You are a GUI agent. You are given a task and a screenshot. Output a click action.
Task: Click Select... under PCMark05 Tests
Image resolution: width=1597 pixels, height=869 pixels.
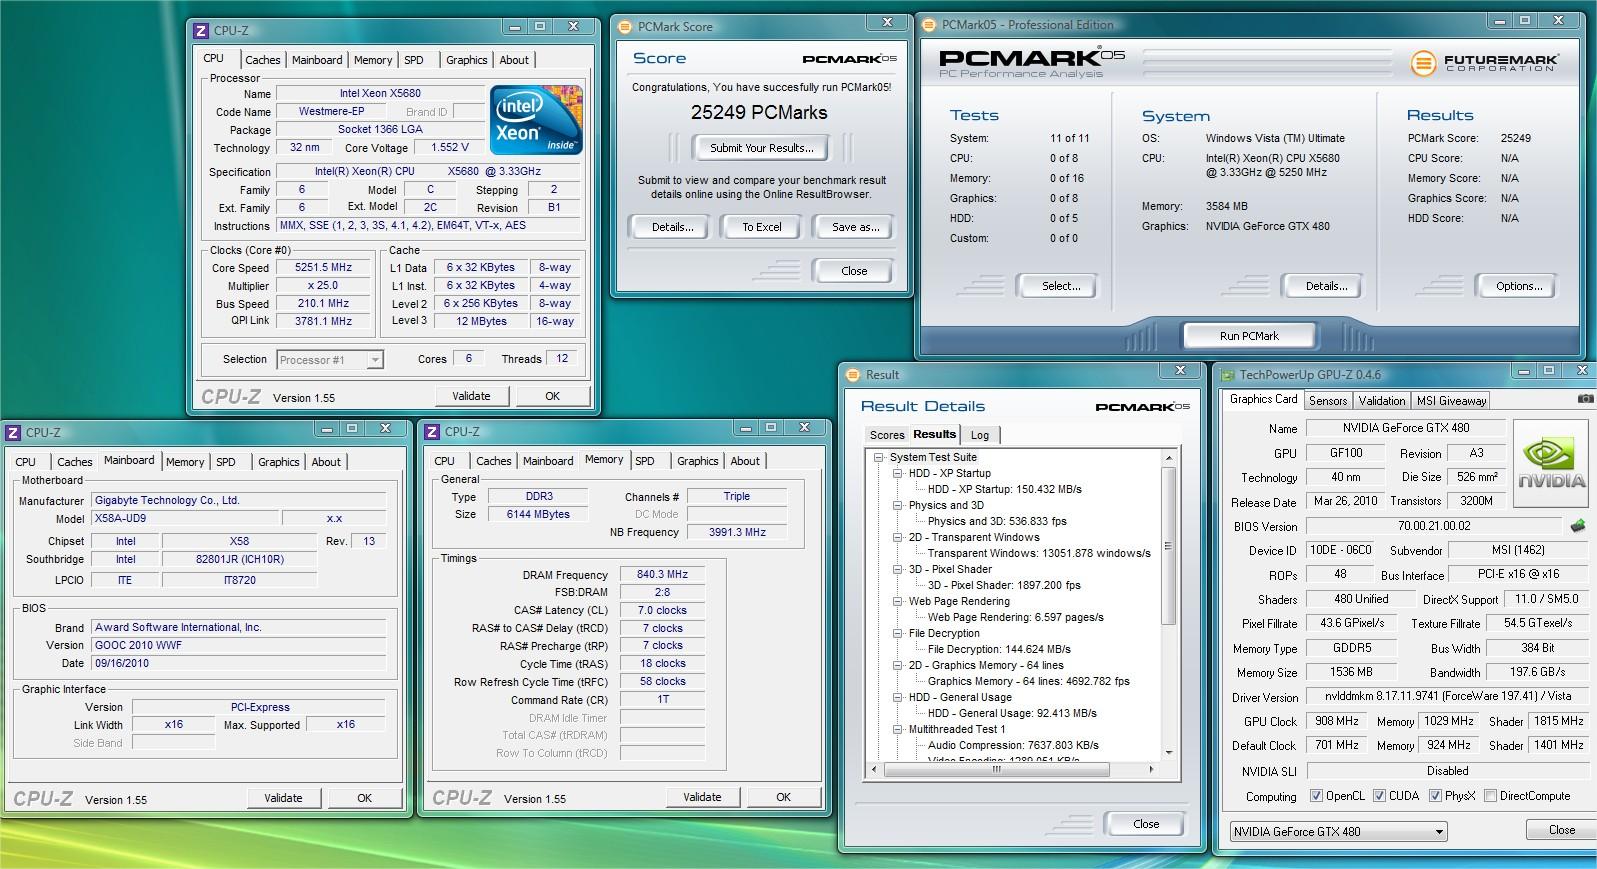pyautogui.click(x=1060, y=286)
